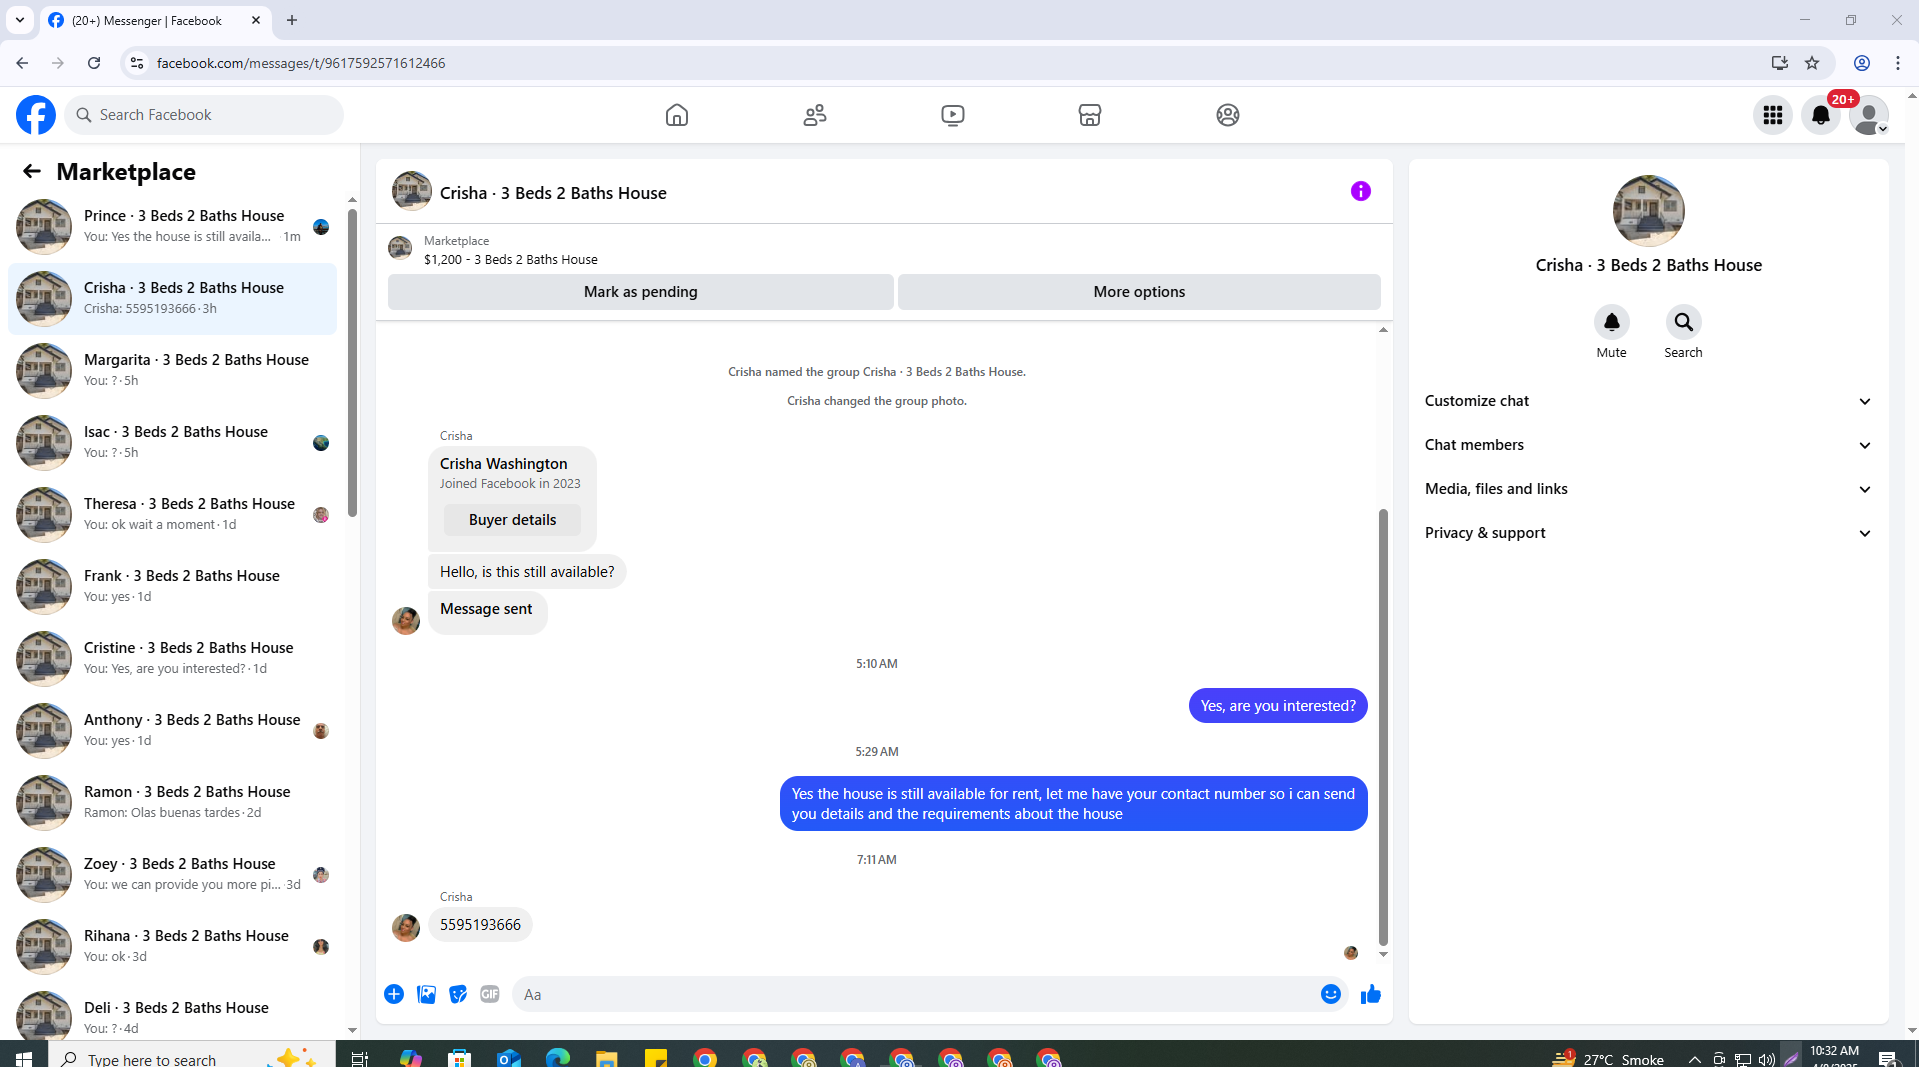Image resolution: width=1919 pixels, height=1067 pixels.
Task: Open conversation information purple icon
Action: click(1361, 191)
